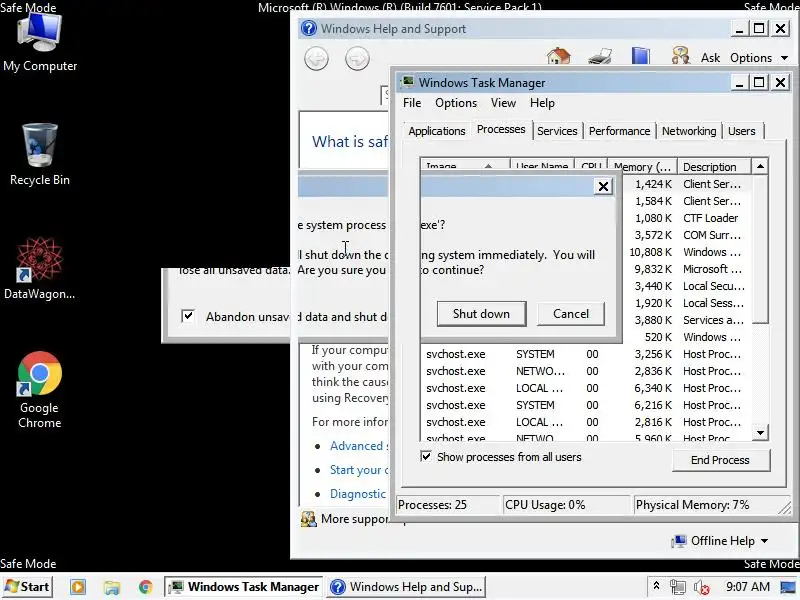The height and width of the screenshot is (600, 800).
Task: Click the CTF Loader description cell
Action: click(x=710, y=218)
